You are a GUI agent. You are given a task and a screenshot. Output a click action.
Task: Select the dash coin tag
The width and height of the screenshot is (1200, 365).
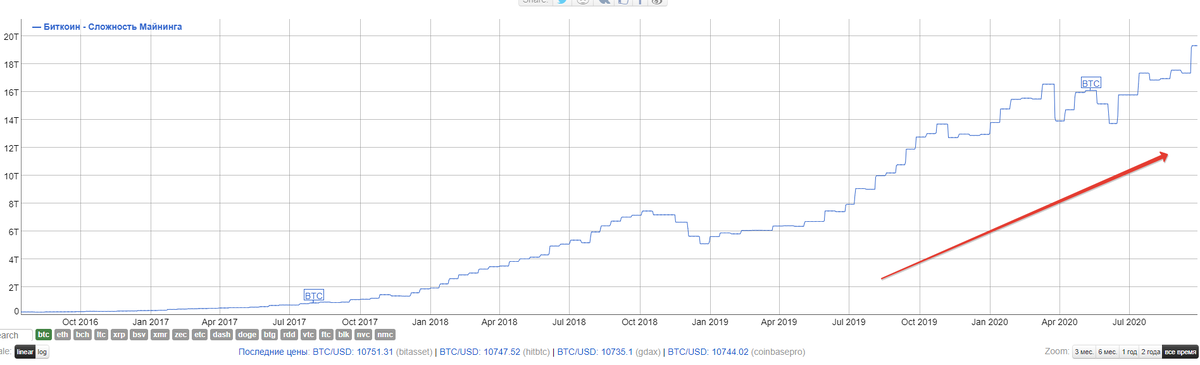(x=222, y=335)
